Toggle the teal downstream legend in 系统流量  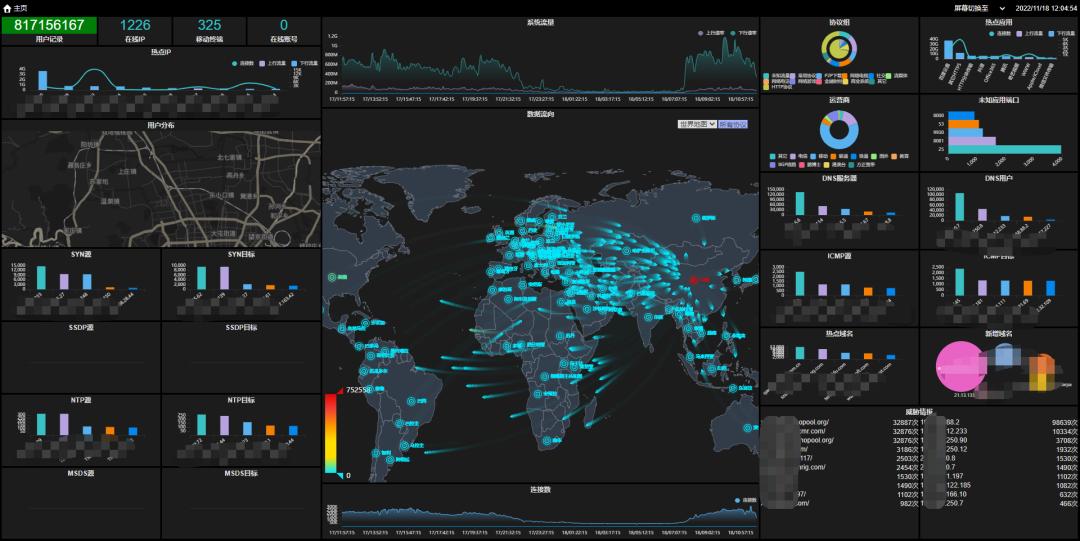(x=742, y=32)
